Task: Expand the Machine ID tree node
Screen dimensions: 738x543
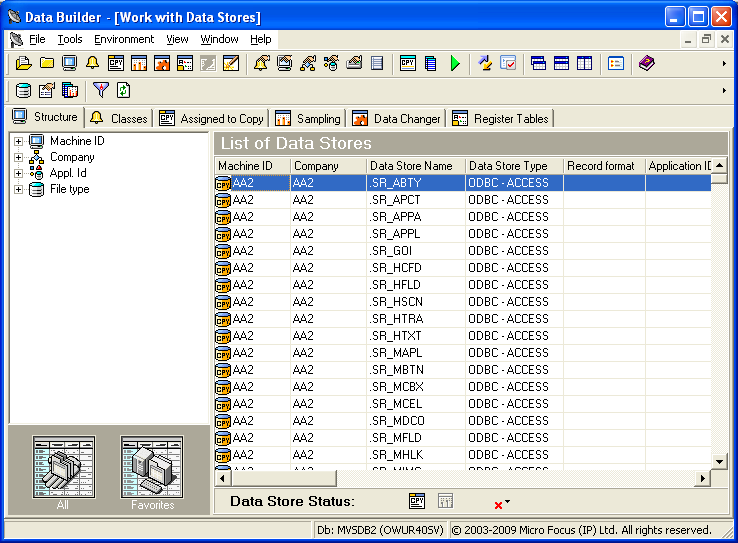Action: (x=18, y=141)
